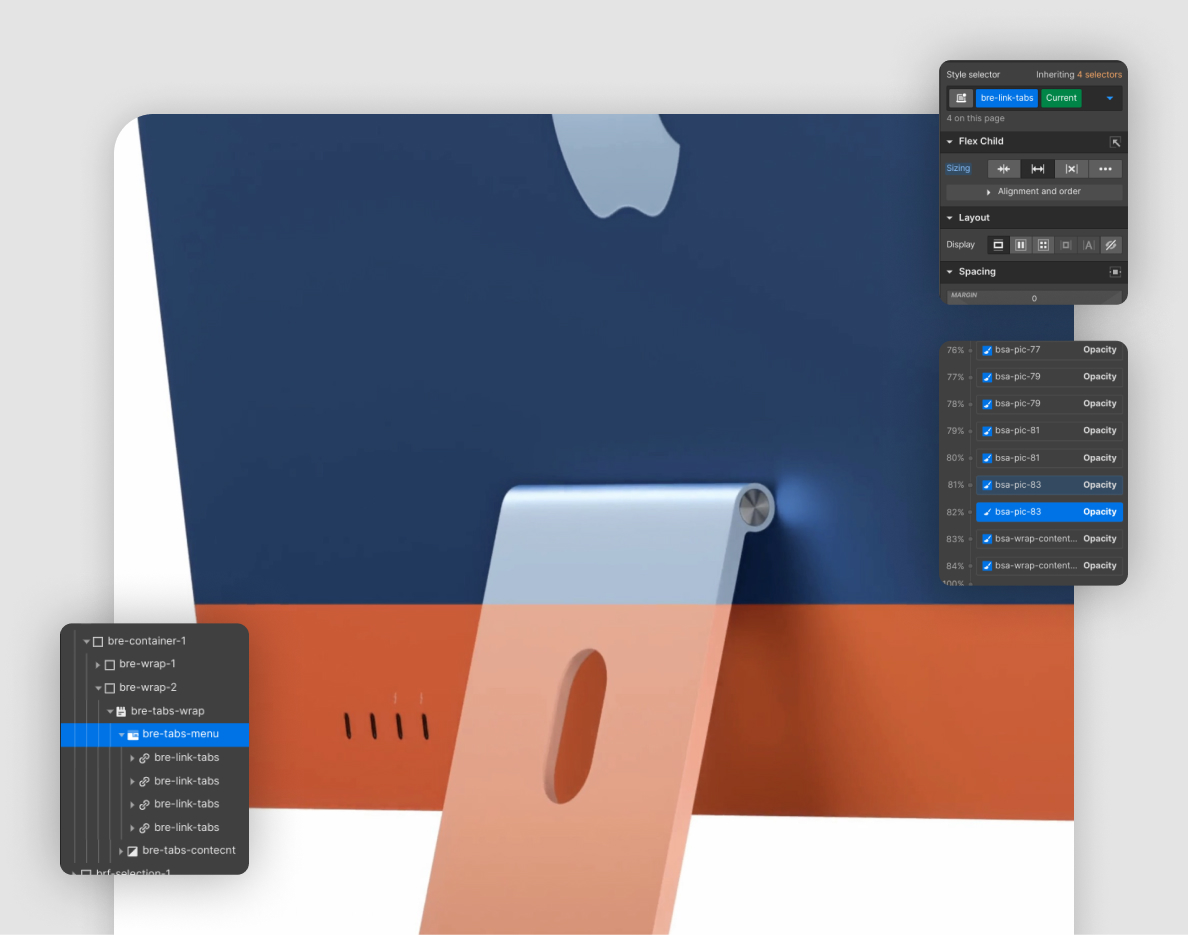Set display to flex
The width and height of the screenshot is (1189, 935).
click(1021, 245)
